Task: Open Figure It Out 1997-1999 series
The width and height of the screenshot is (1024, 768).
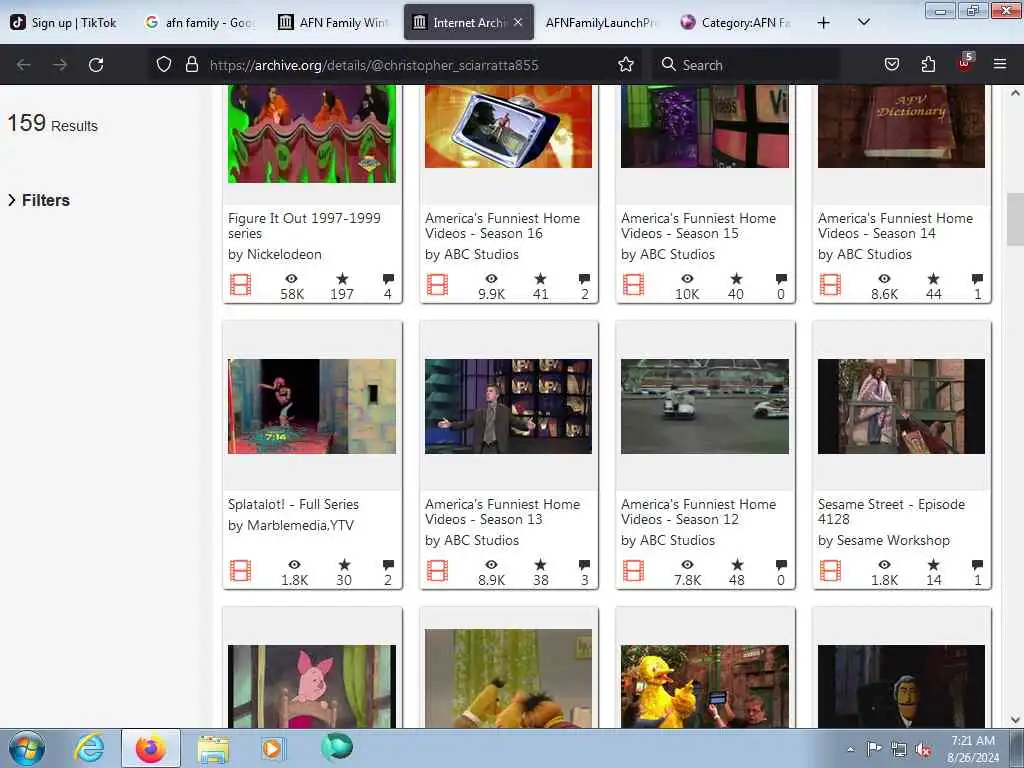Action: 304,225
